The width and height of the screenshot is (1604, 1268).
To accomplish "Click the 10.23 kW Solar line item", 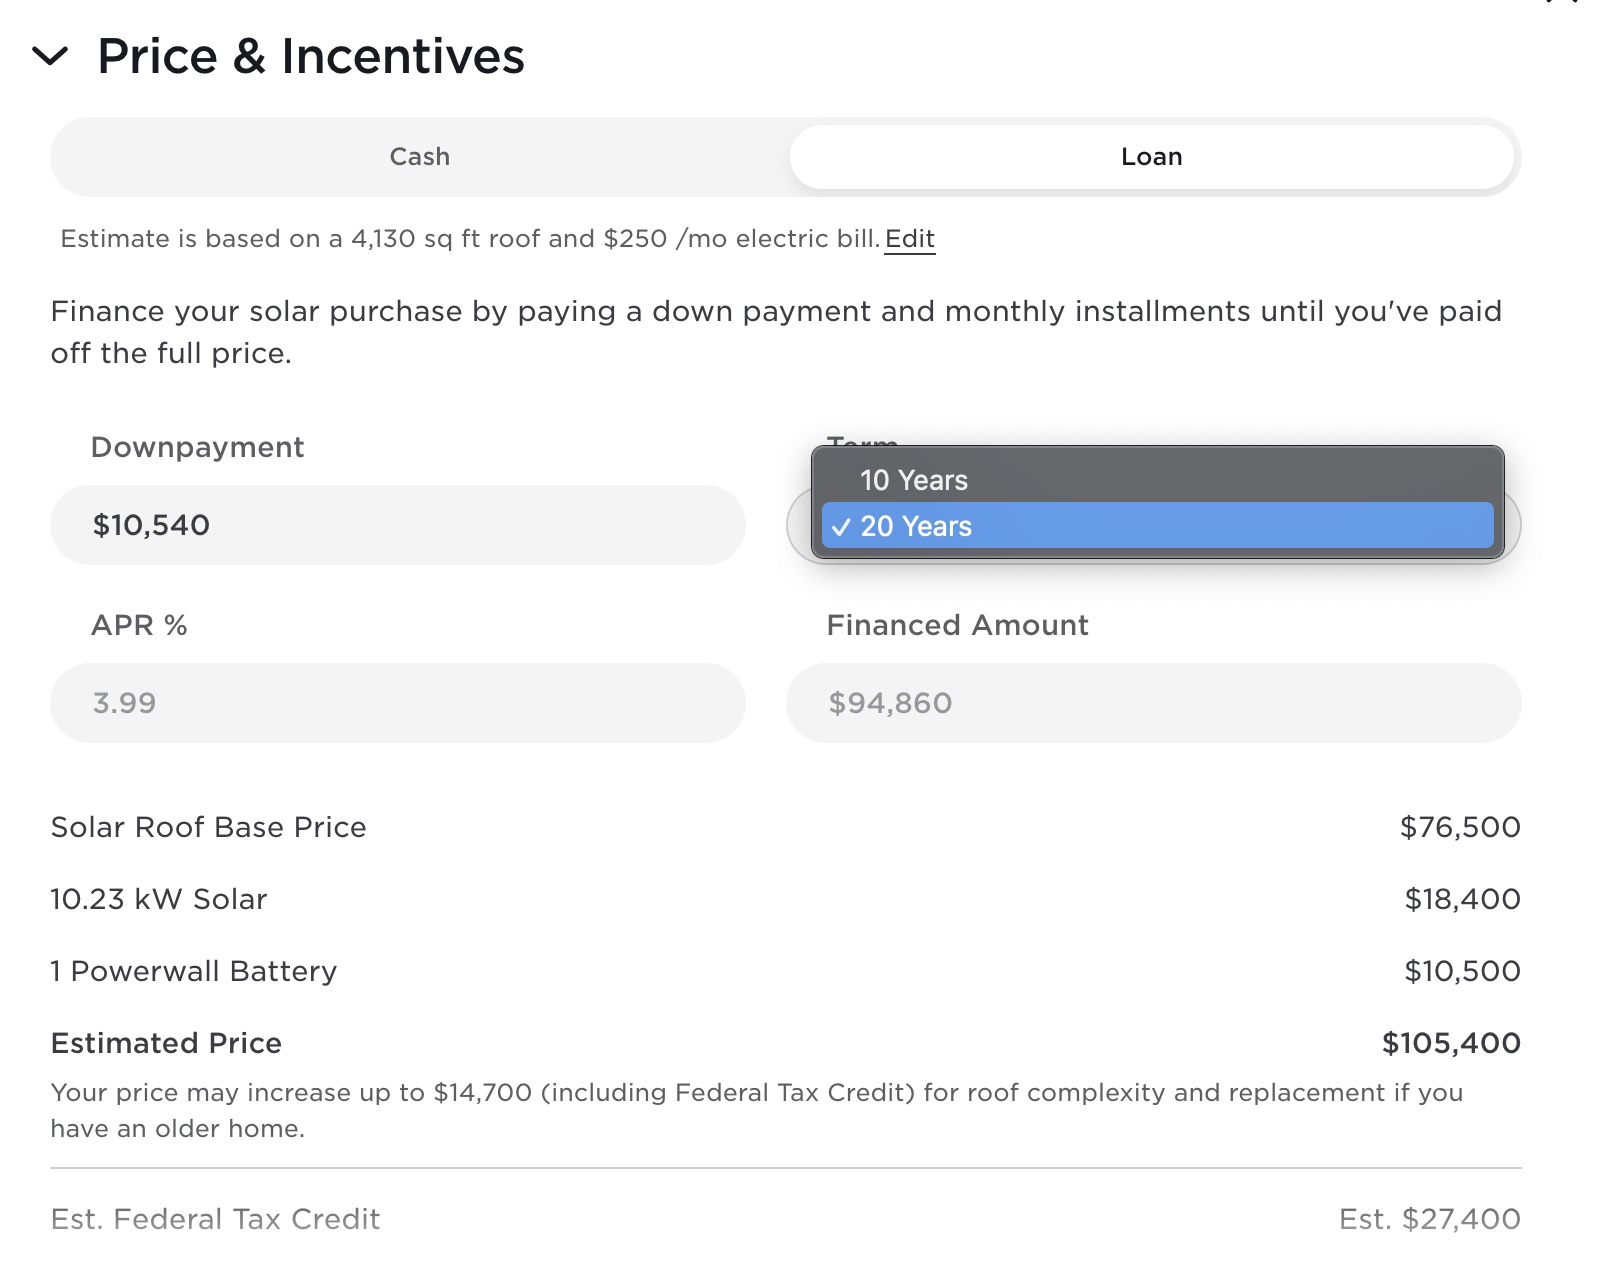I will (158, 898).
